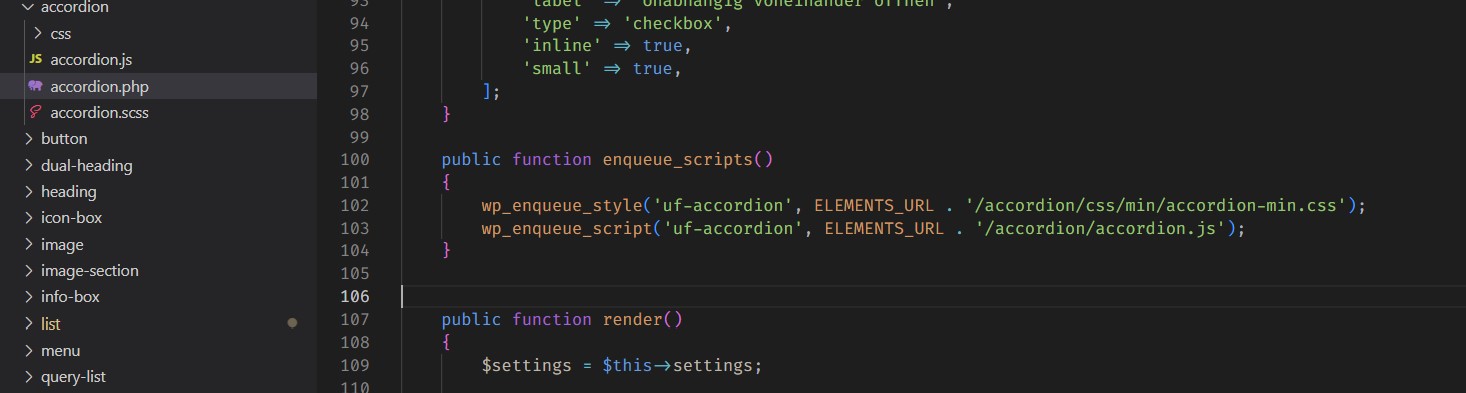
Task: Click the PHP elephant icon beside accordion.php
Action: tap(36, 87)
